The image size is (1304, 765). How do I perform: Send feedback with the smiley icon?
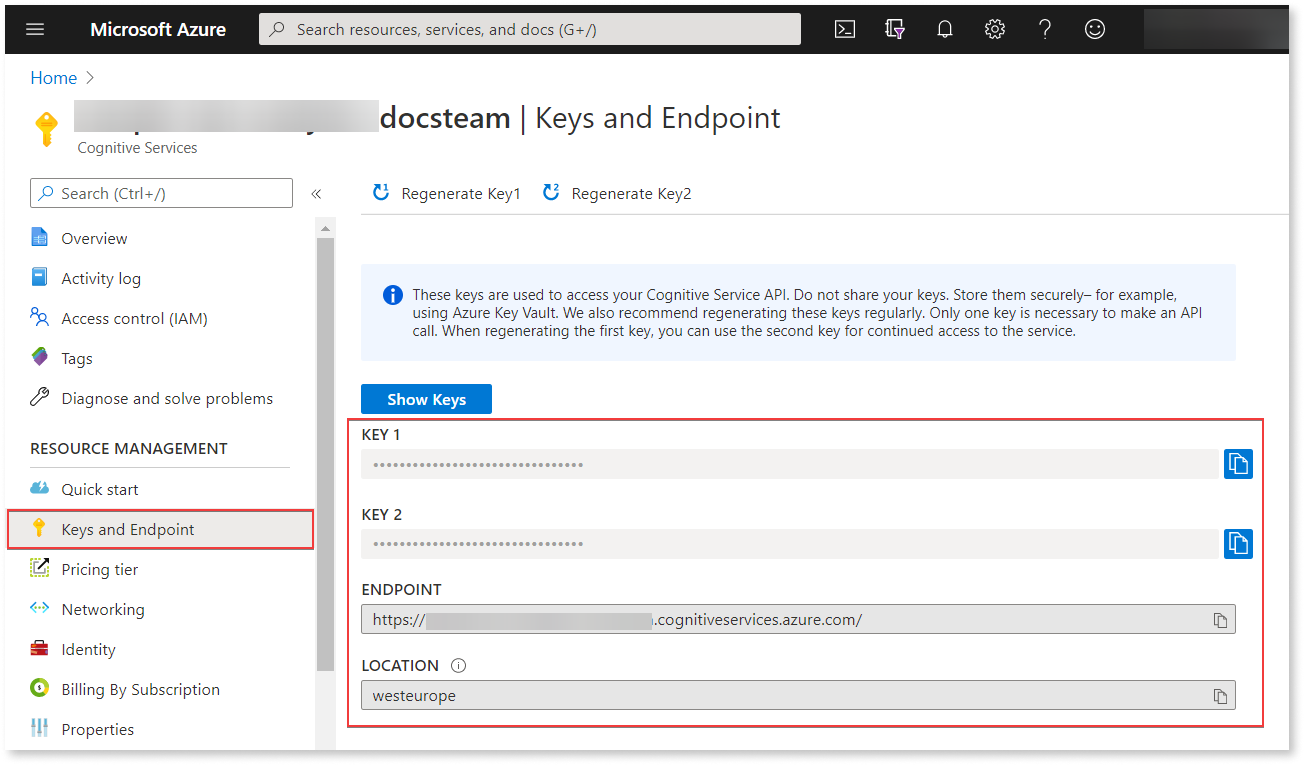(1094, 29)
